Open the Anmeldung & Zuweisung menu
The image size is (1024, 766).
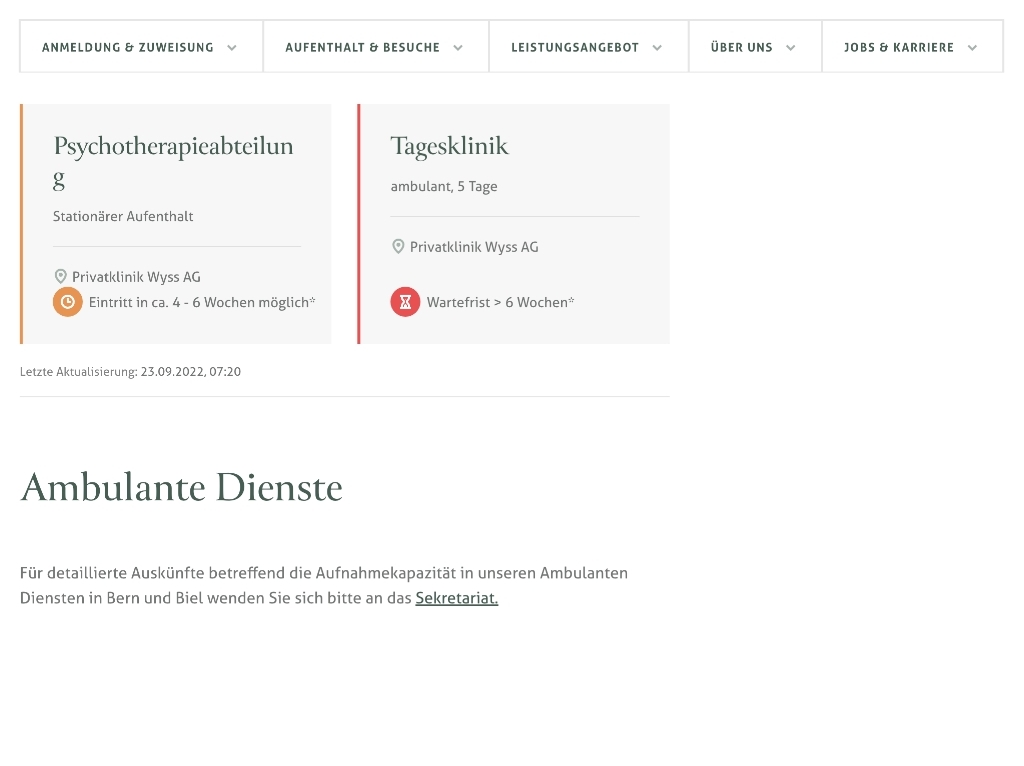coord(128,47)
